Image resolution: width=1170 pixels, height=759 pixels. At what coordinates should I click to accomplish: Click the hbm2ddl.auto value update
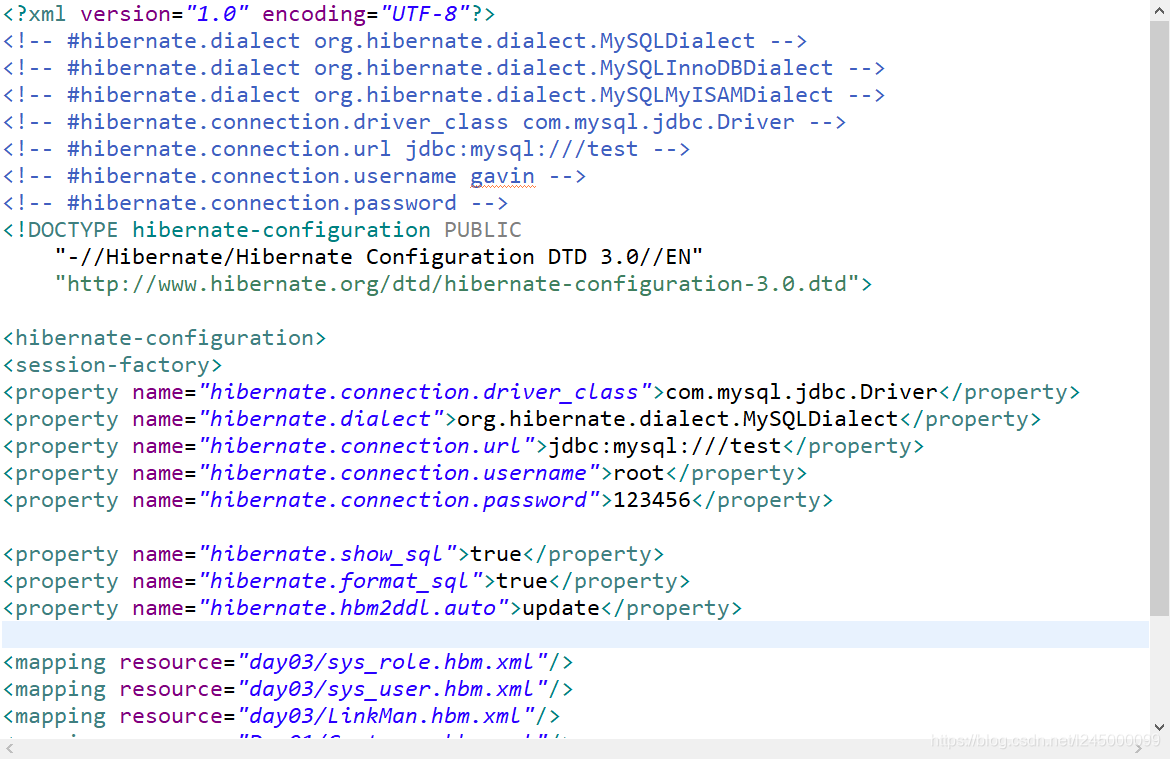tap(561, 608)
